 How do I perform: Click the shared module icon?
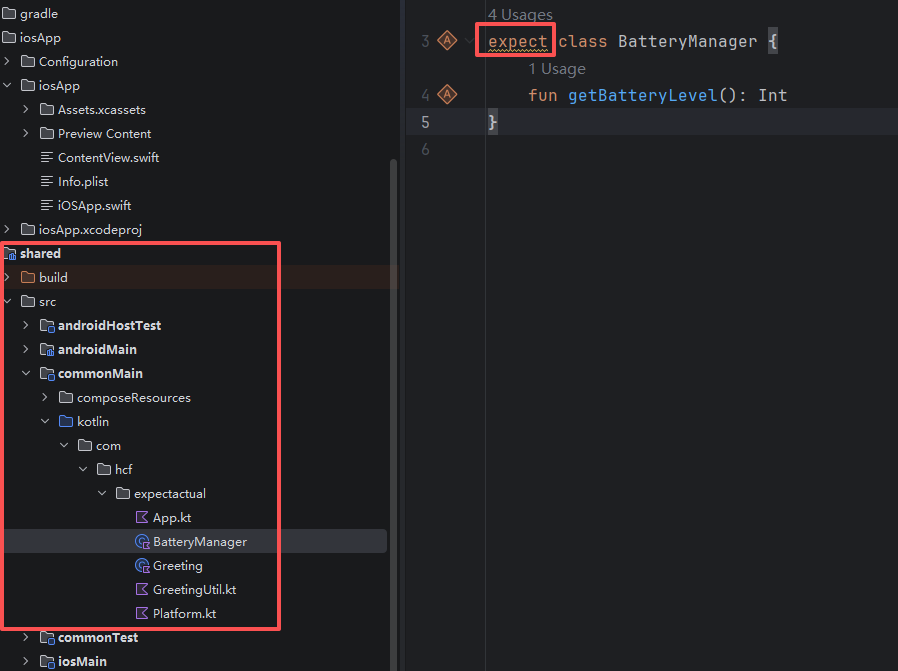pyautogui.click(x=10, y=254)
